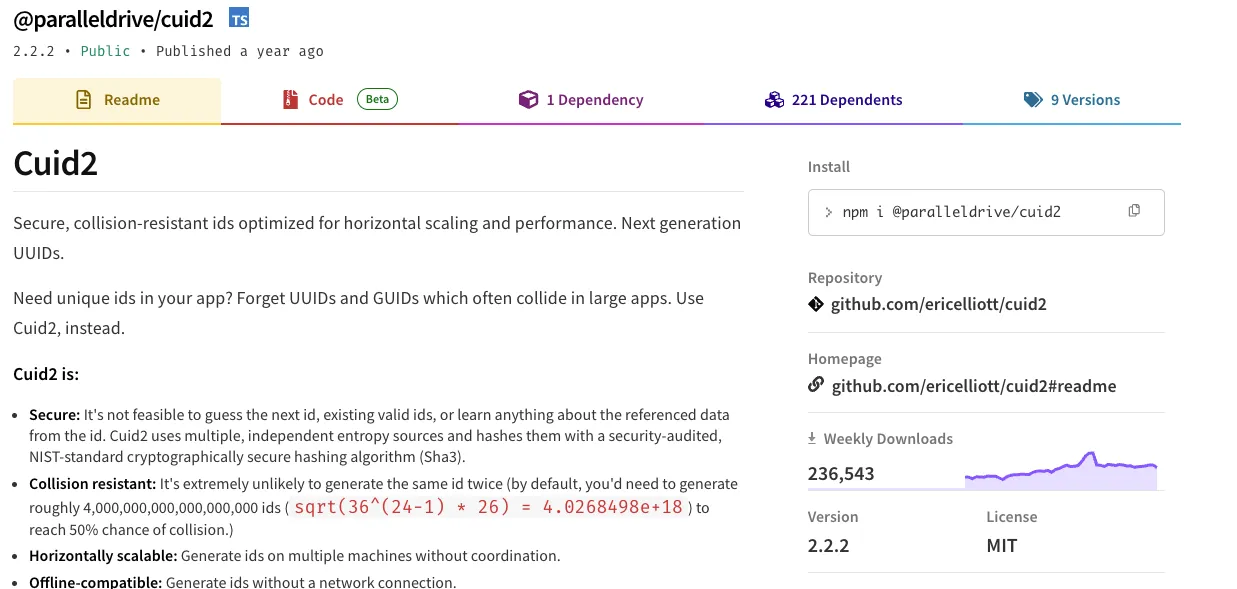The width and height of the screenshot is (1237, 589).
Task: Click the Readme tab's document icon
Action: point(85,100)
